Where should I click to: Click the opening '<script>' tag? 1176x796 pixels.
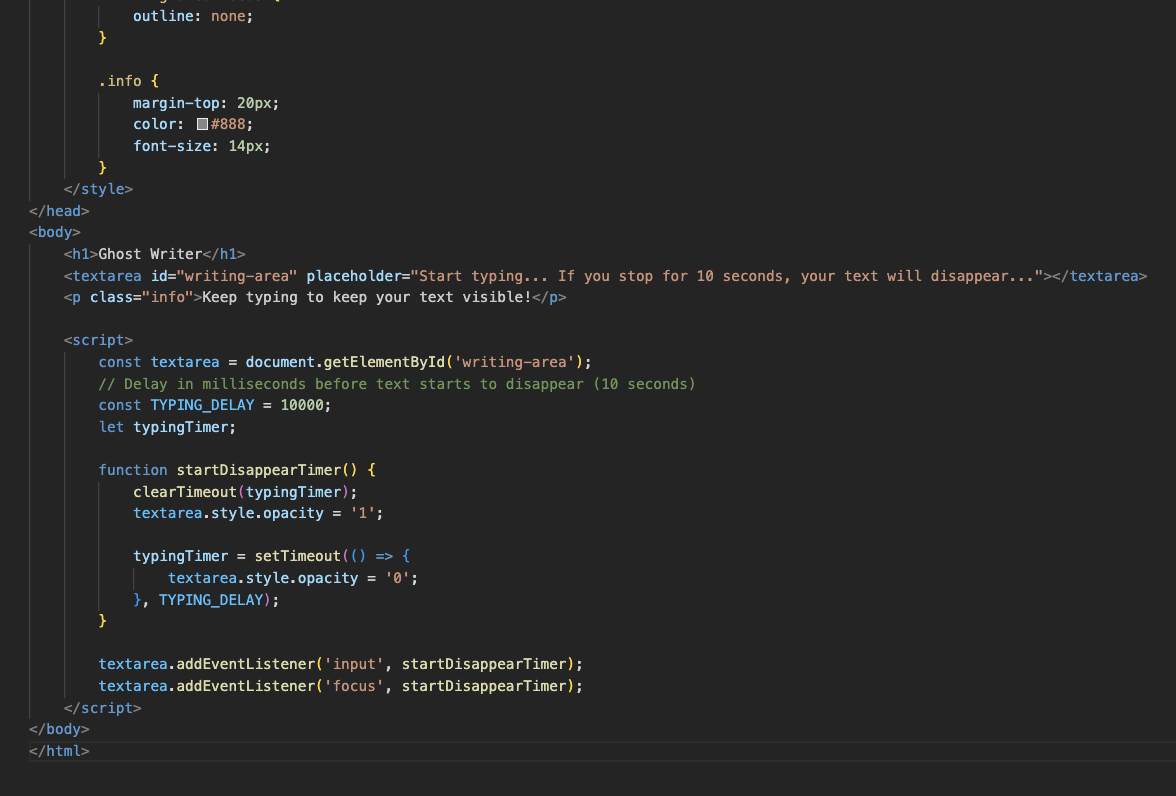tap(98, 341)
